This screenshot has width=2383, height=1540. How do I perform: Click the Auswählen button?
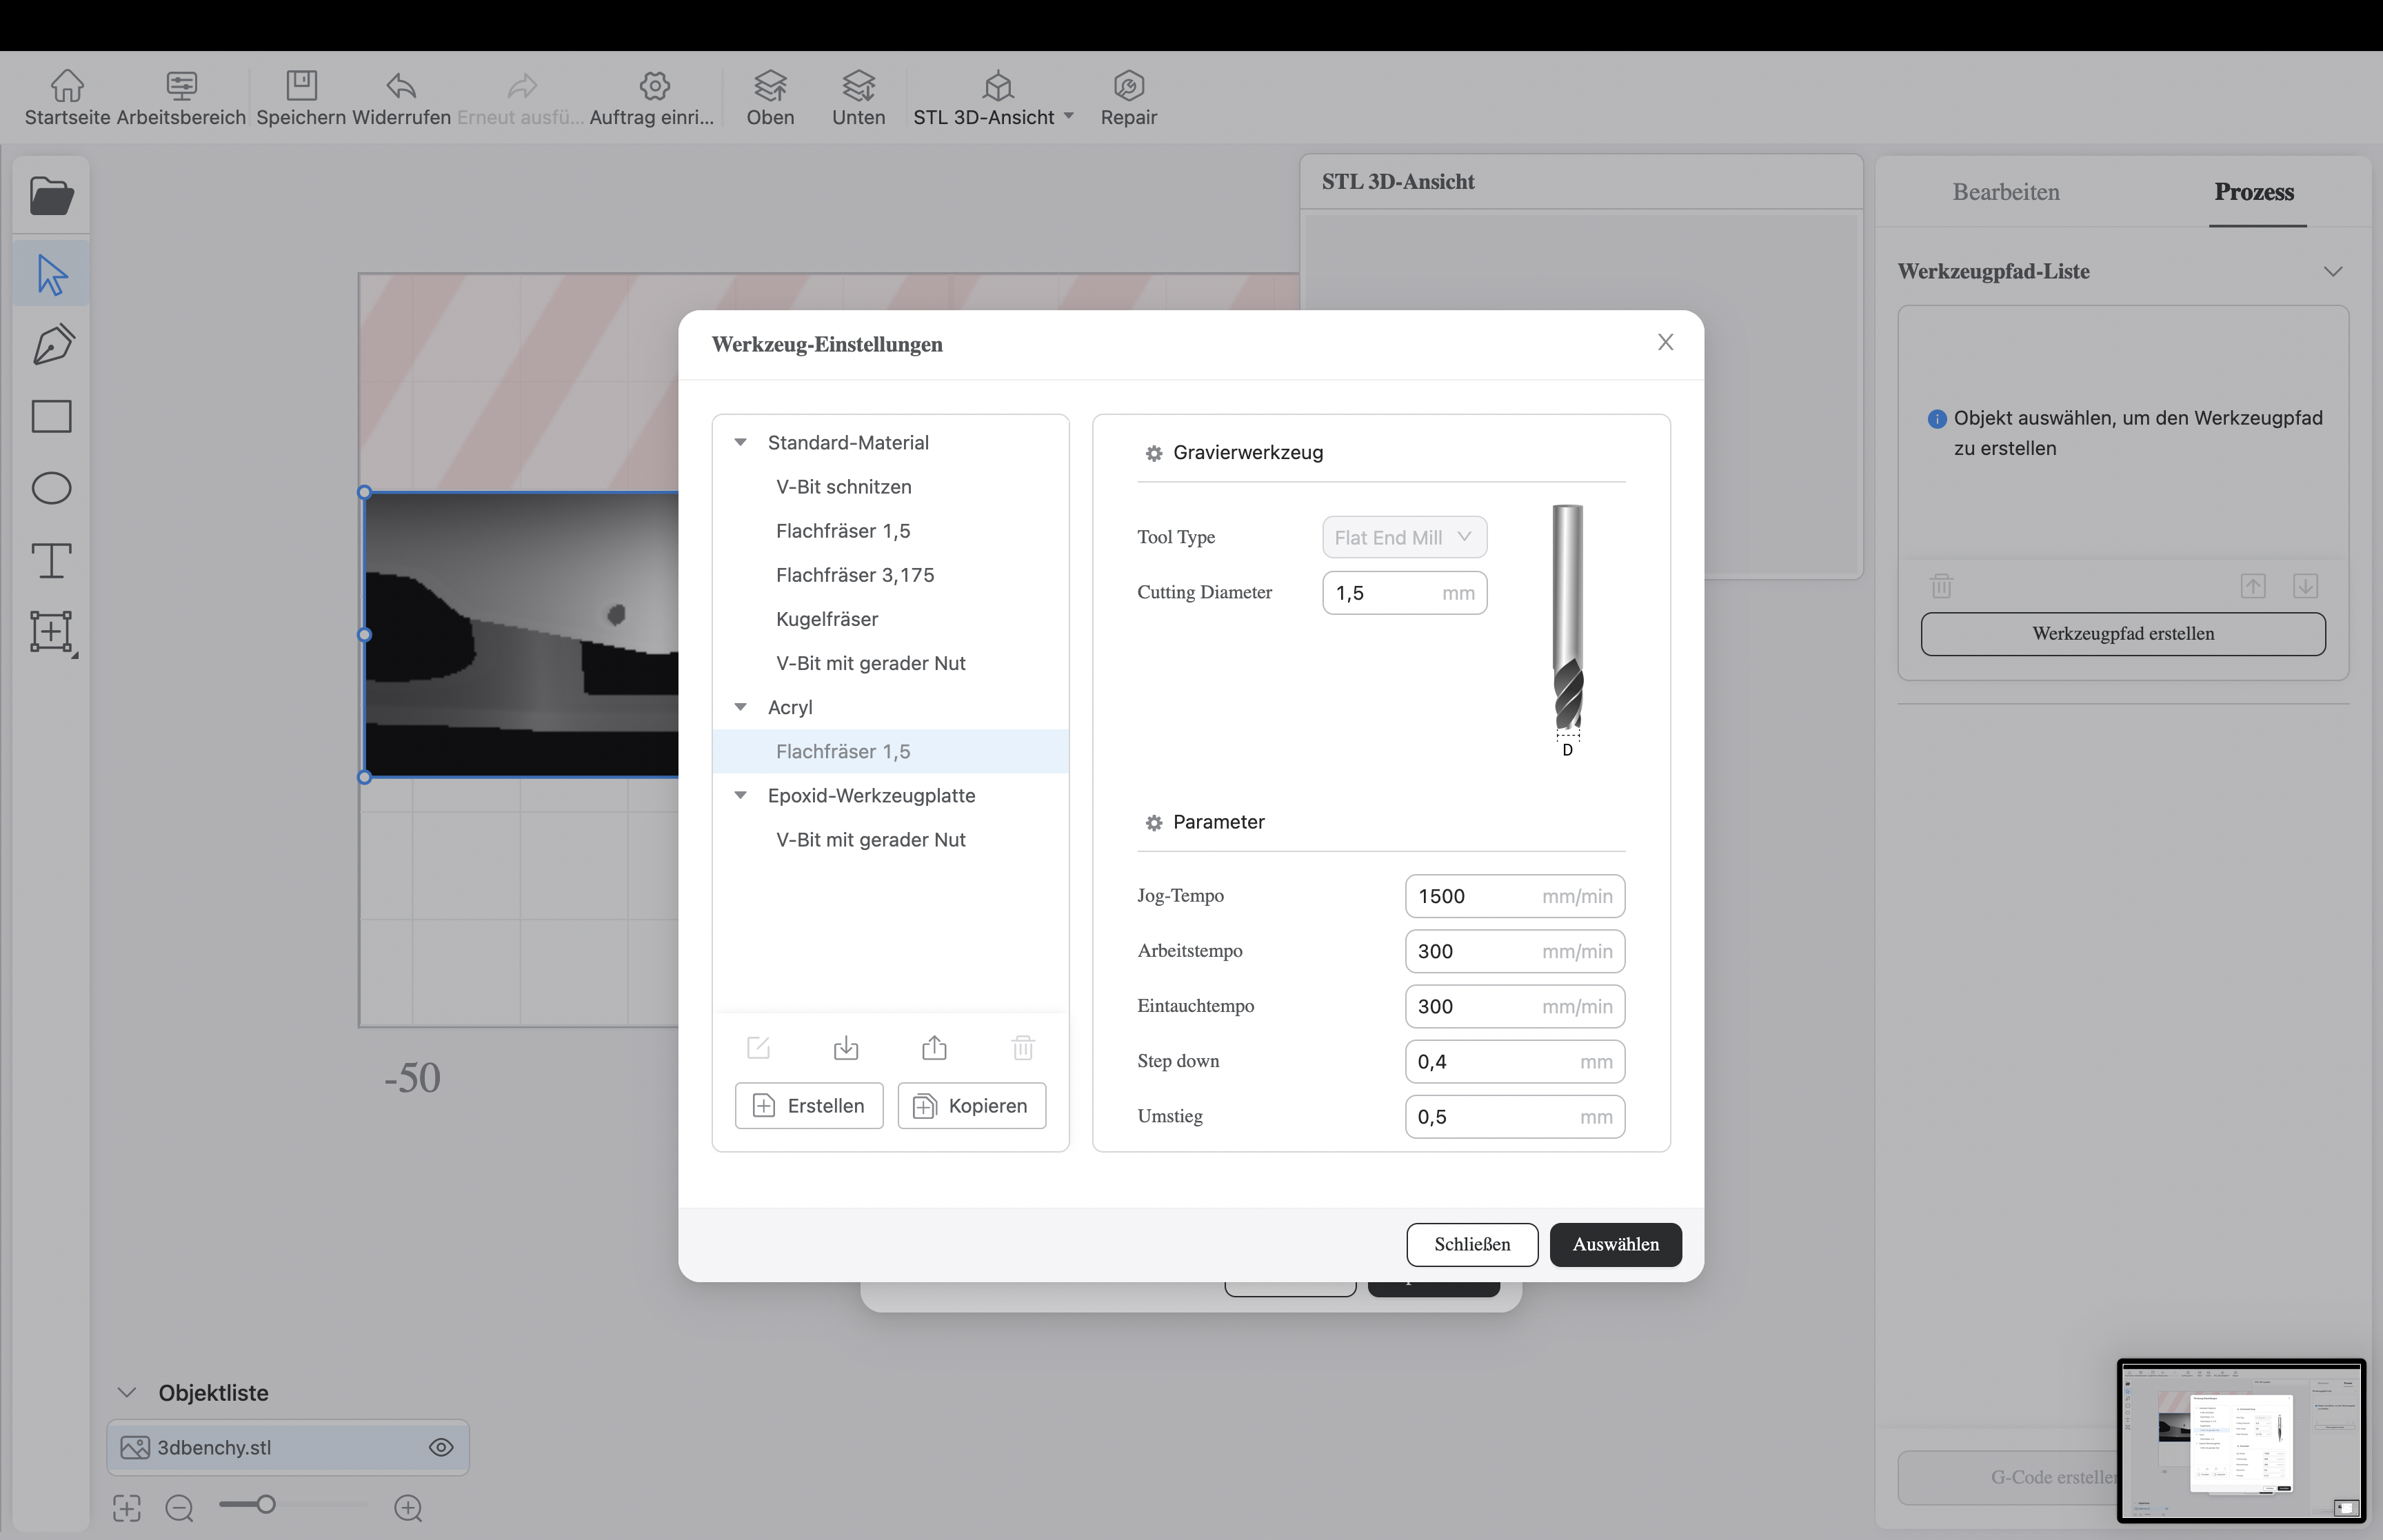[x=1615, y=1244]
